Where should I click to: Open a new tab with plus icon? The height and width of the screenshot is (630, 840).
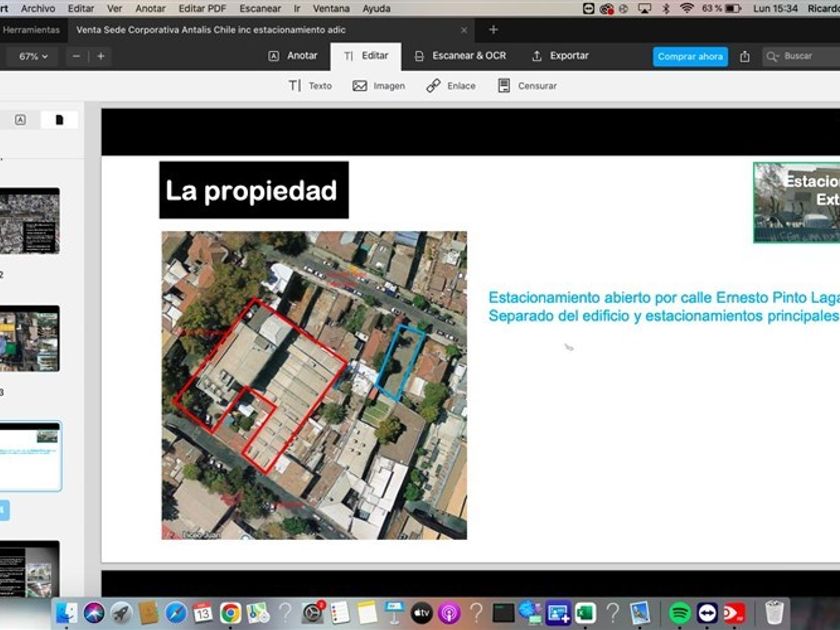[493, 30]
